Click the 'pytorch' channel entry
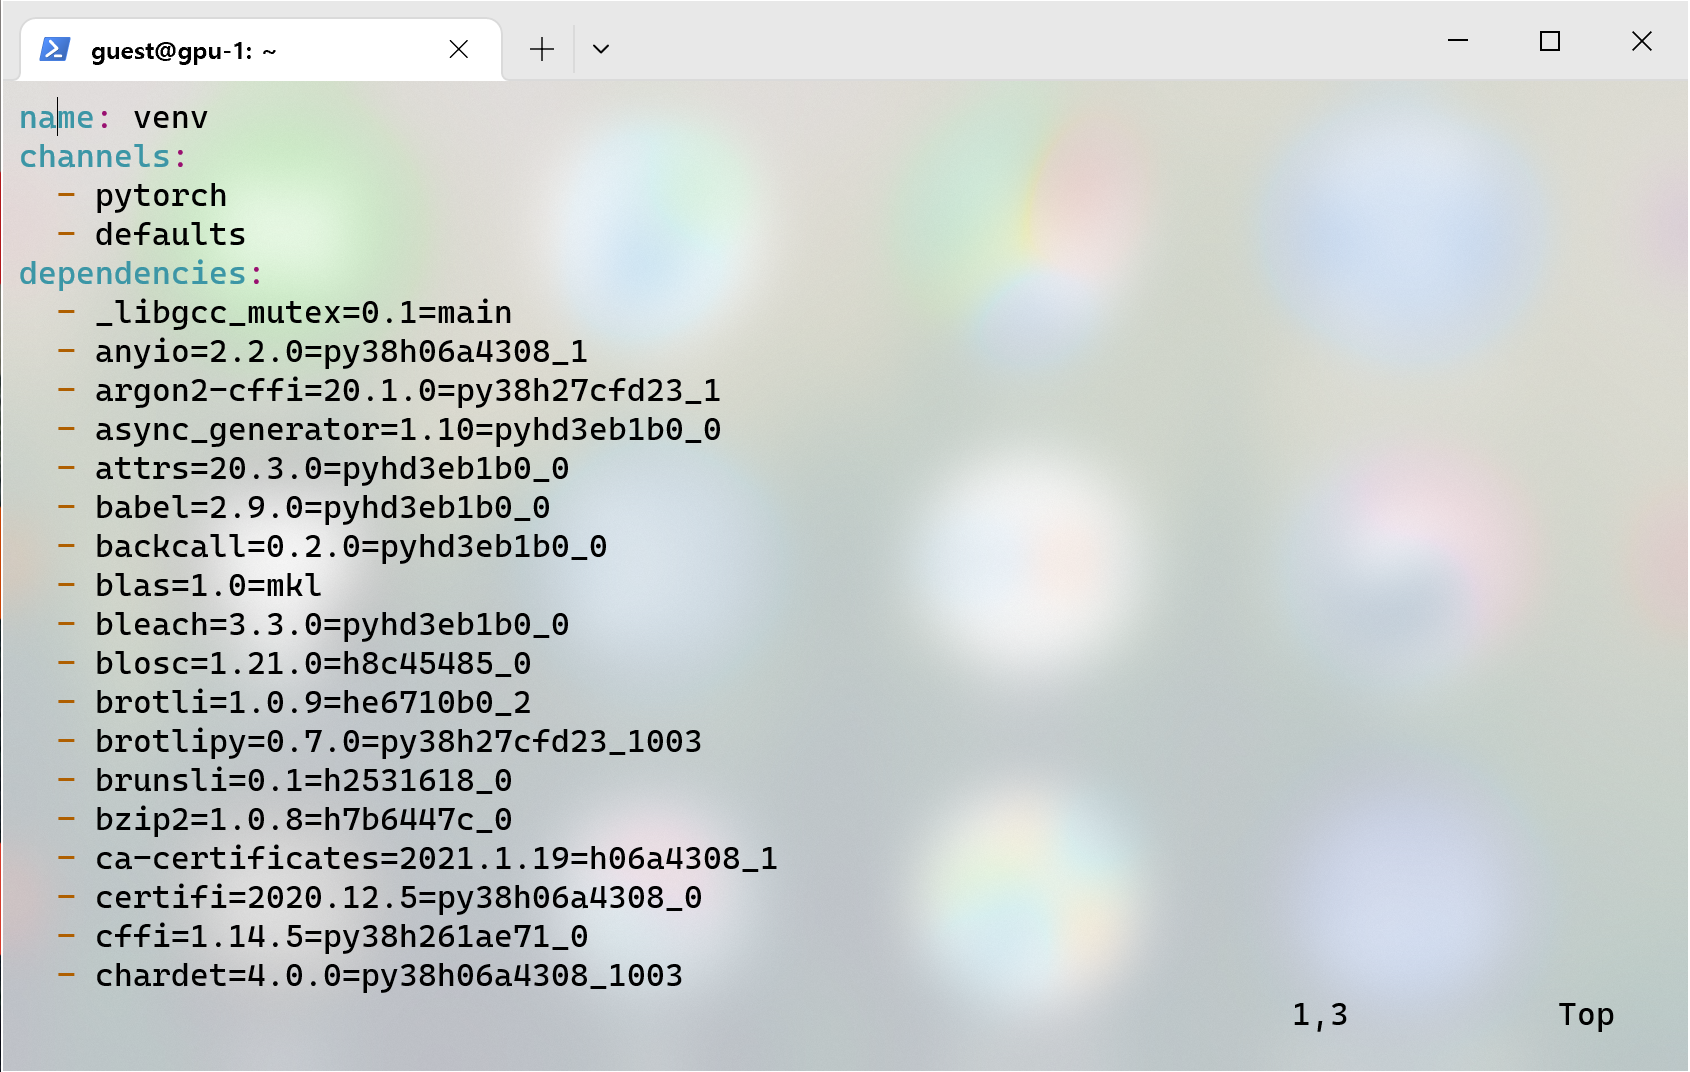The width and height of the screenshot is (1690, 1072). [x=161, y=196]
